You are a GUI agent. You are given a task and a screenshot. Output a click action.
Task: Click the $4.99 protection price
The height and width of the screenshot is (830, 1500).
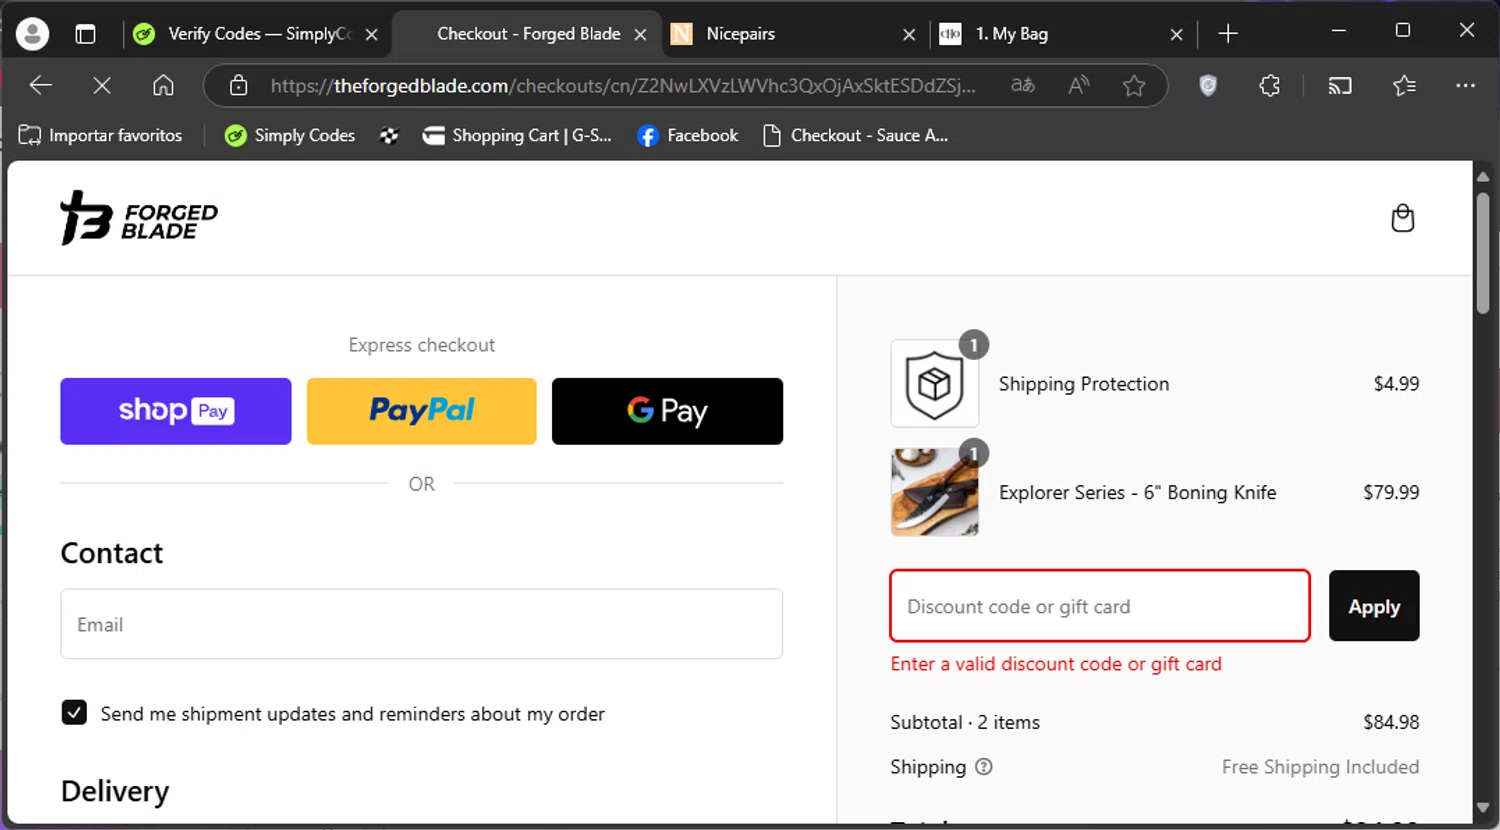coord(1396,384)
